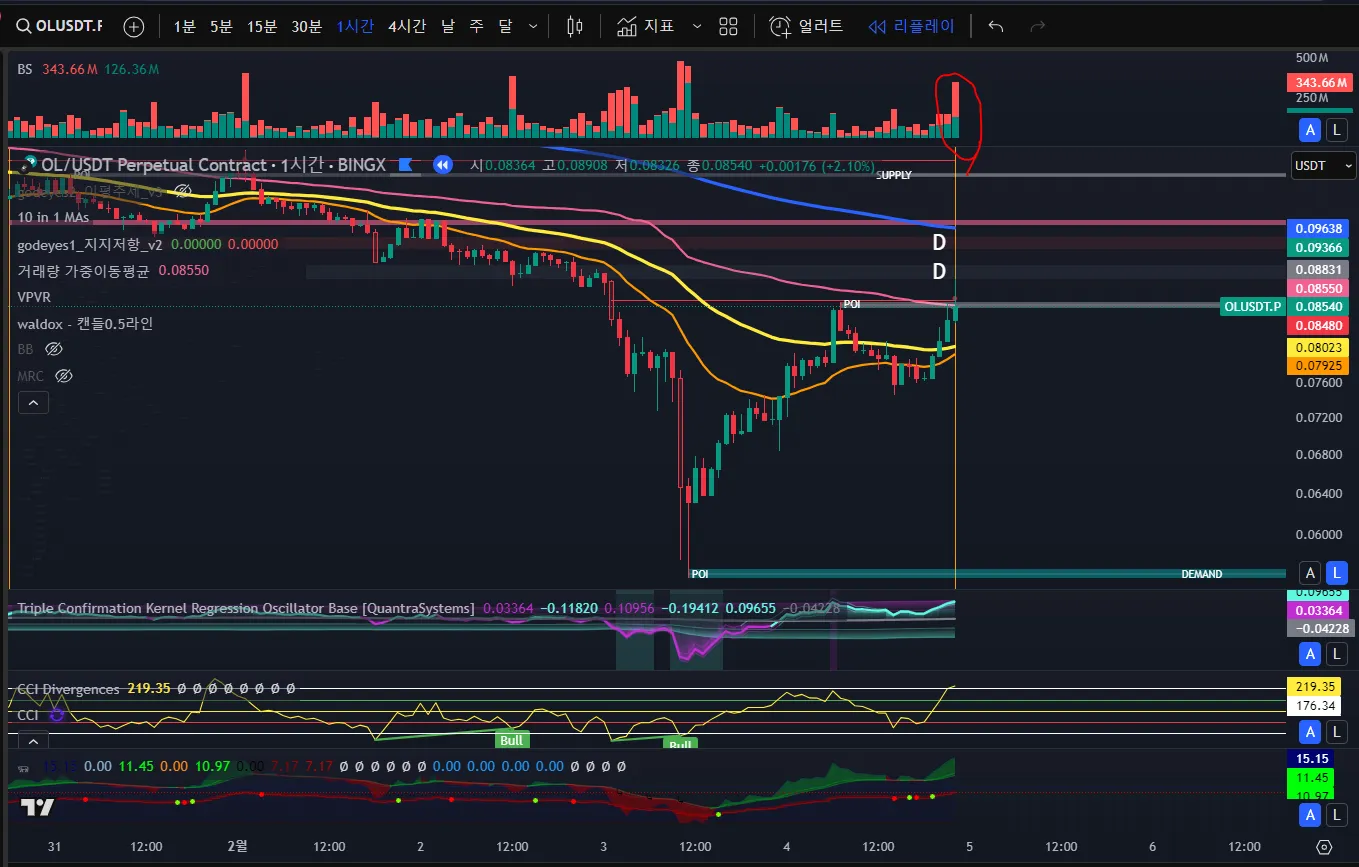Toggle log scale L in the bottom oscillator pane
Screen dimensions: 1359x867
(x=1335, y=817)
